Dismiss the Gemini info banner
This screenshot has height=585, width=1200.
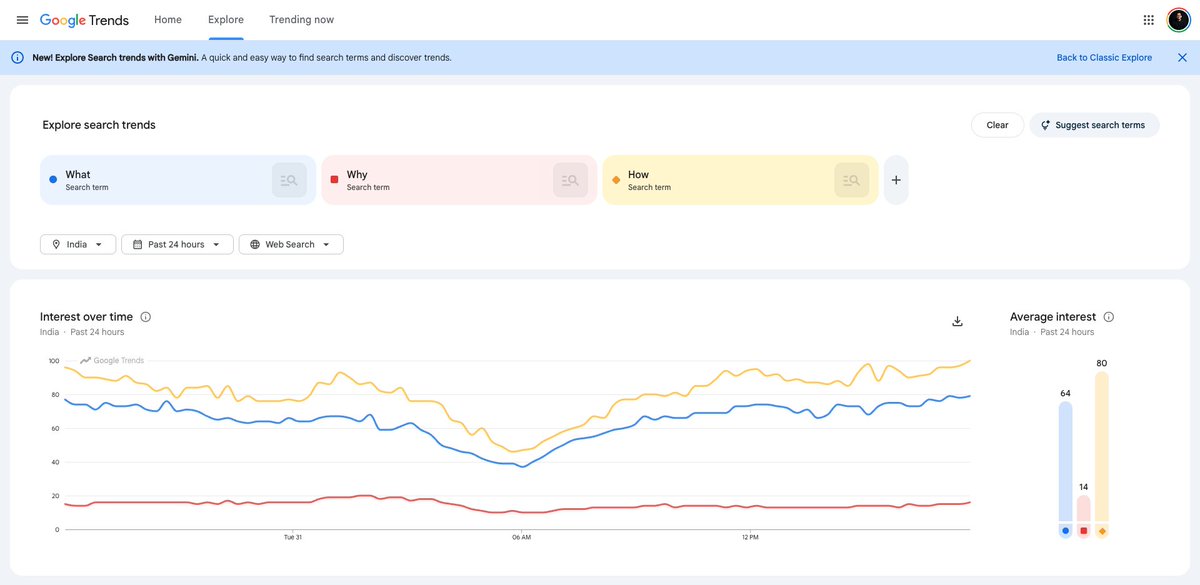click(x=1182, y=58)
